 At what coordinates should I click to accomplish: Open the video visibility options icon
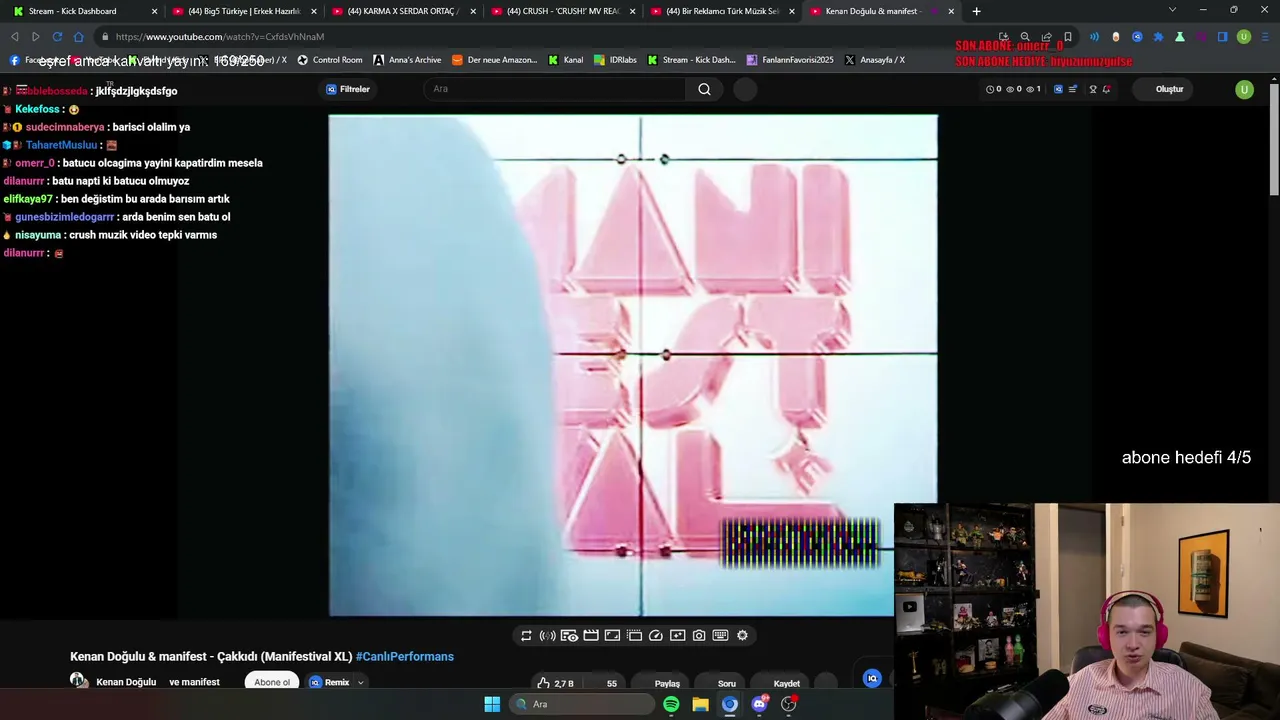(x=569, y=635)
